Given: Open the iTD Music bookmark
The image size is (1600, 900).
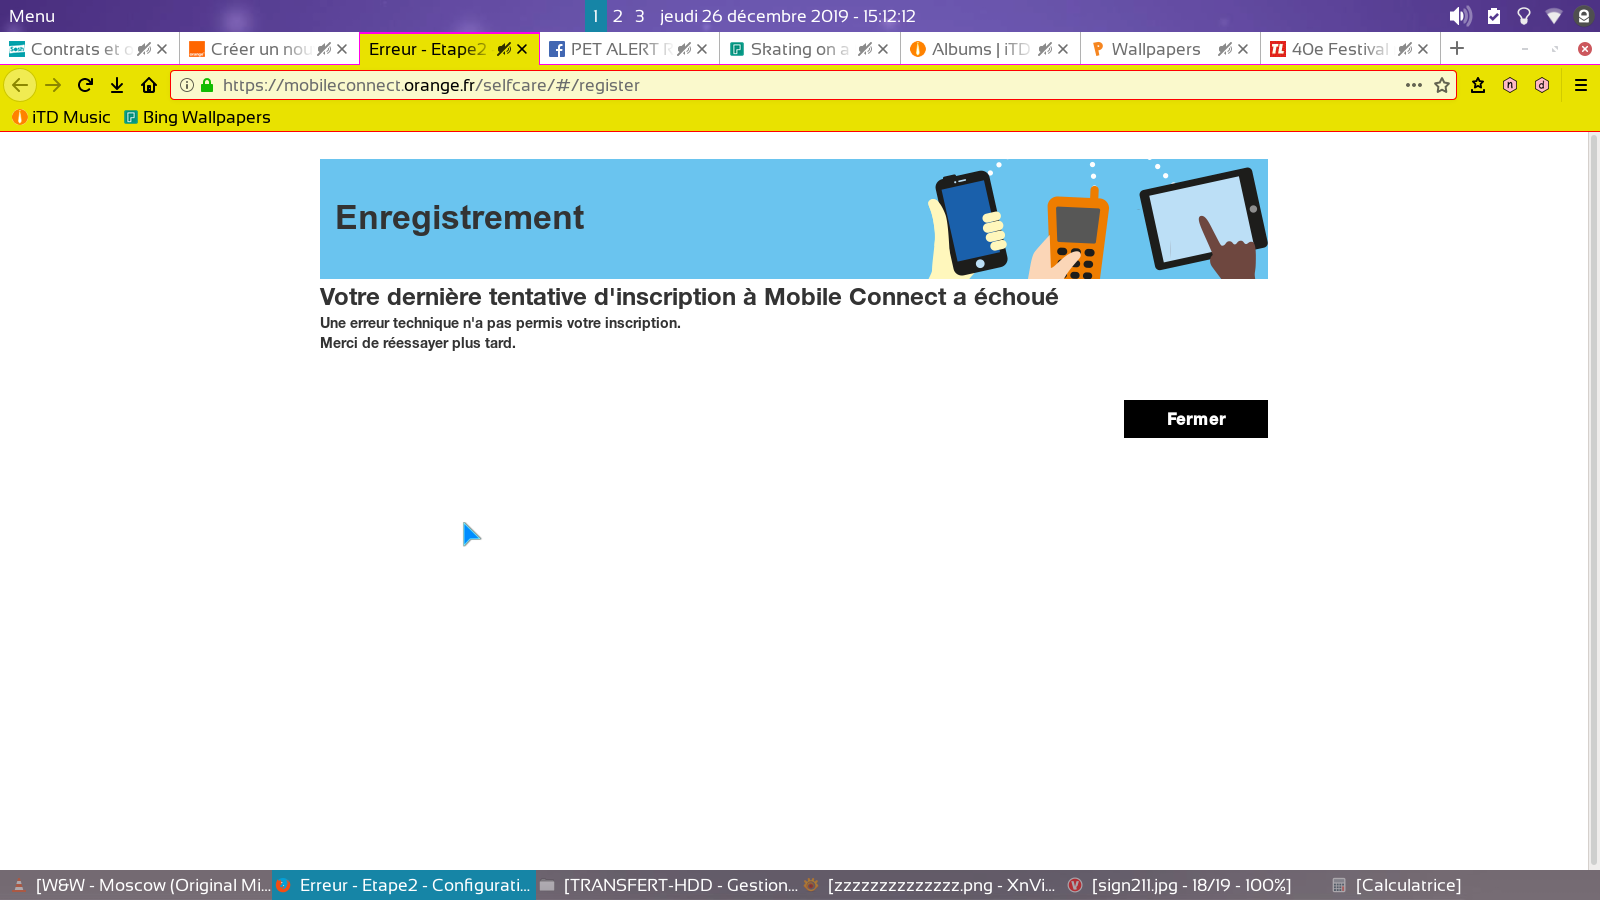Looking at the screenshot, I should coord(61,117).
